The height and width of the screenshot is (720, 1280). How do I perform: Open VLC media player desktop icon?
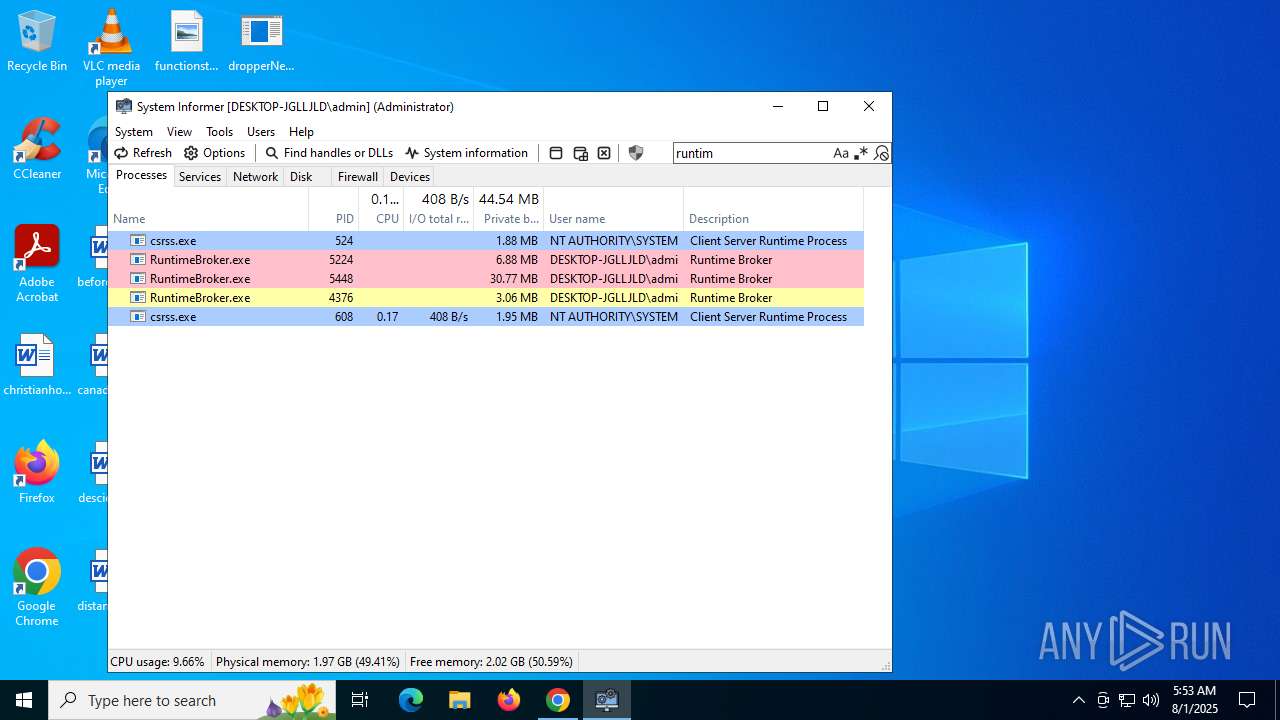point(111,47)
